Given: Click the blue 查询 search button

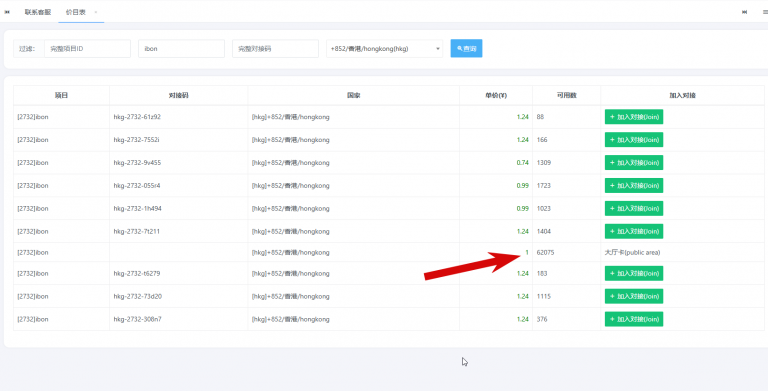Looking at the screenshot, I should (x=466, y=49).
